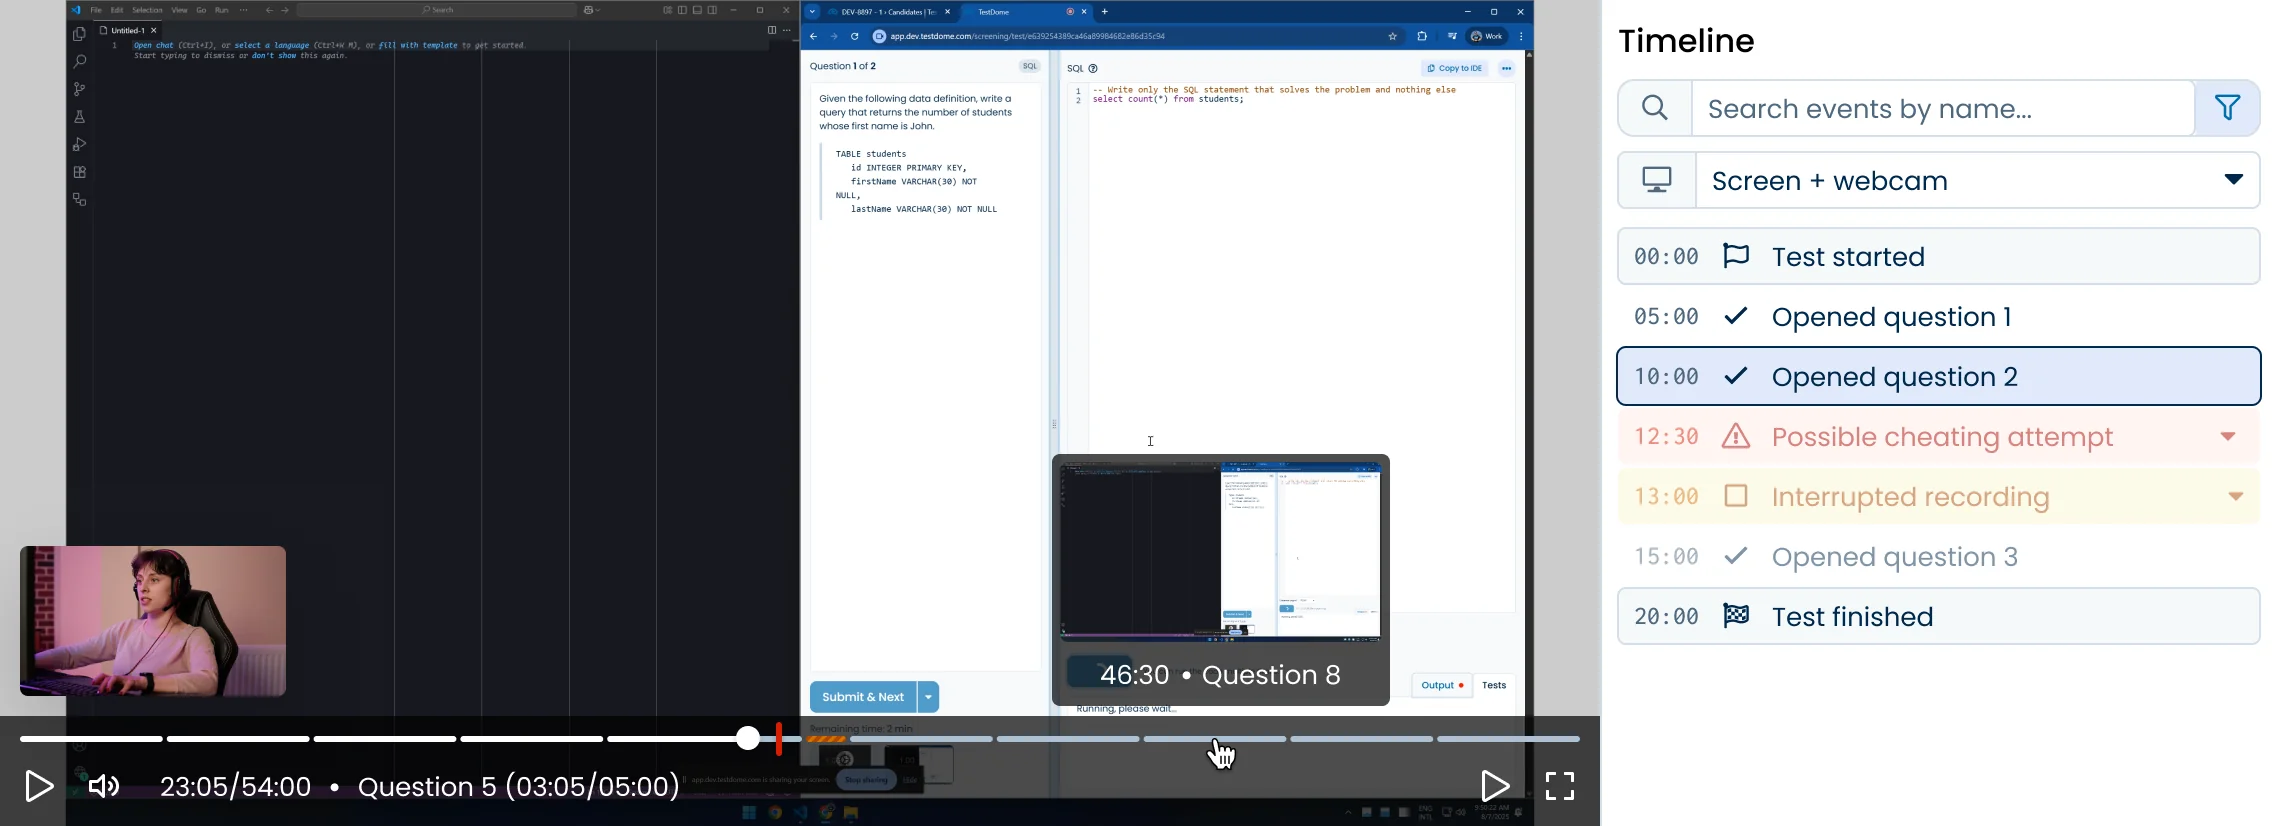2276x826 pixels.
Task: Open VS Code Run and Debug icon
Action: (79, 145)
